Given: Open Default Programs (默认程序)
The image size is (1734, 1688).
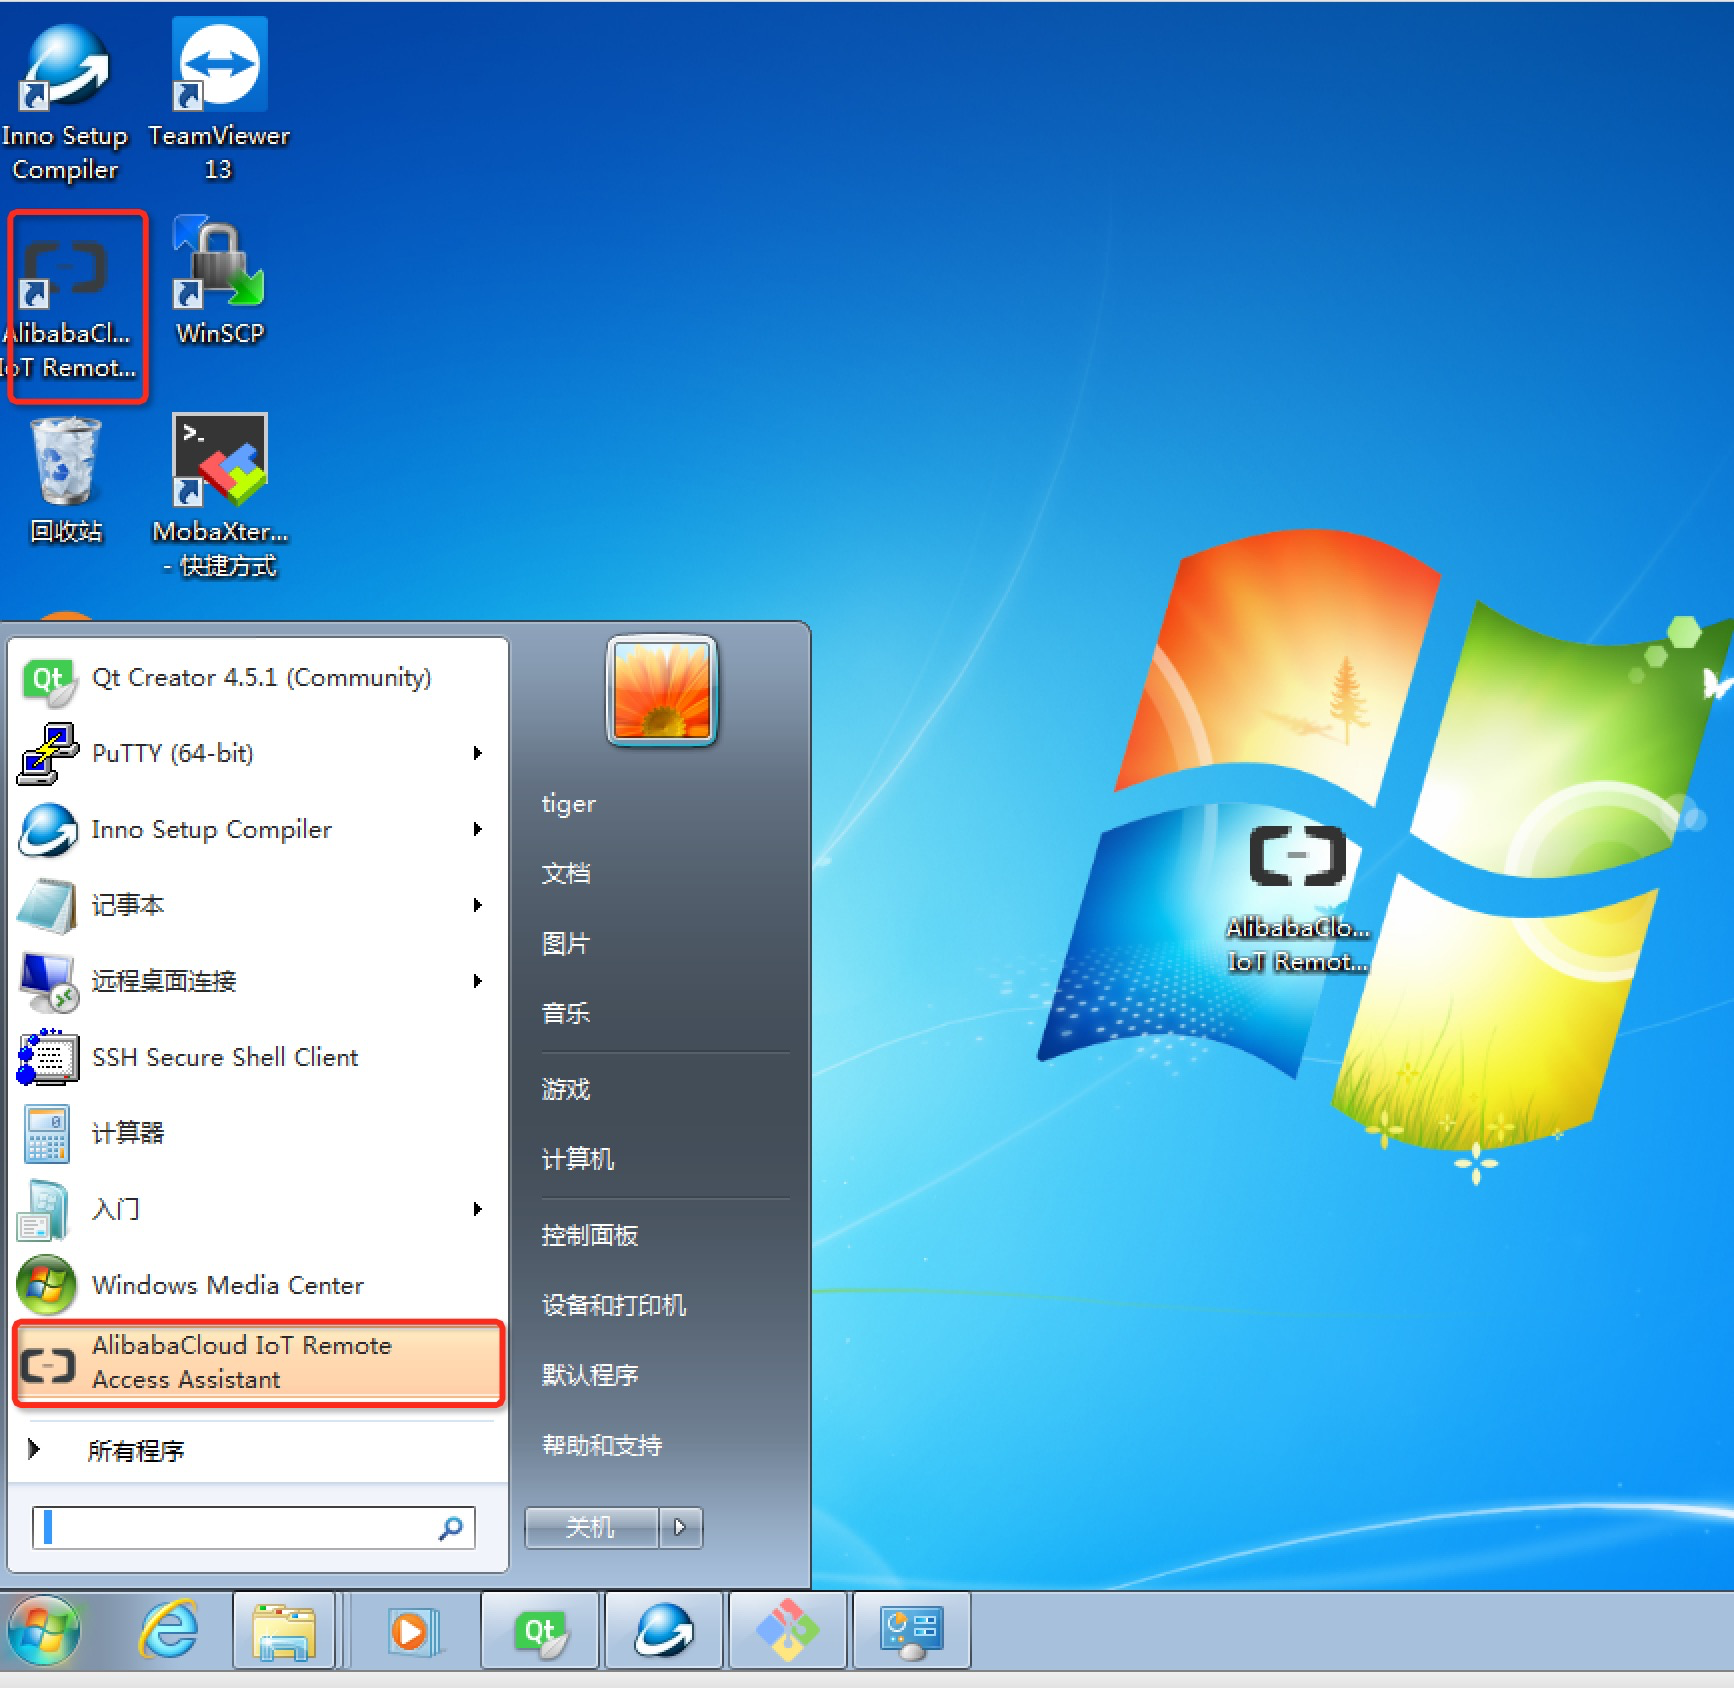Looking at the screenshot, I should pos(590,1375).
